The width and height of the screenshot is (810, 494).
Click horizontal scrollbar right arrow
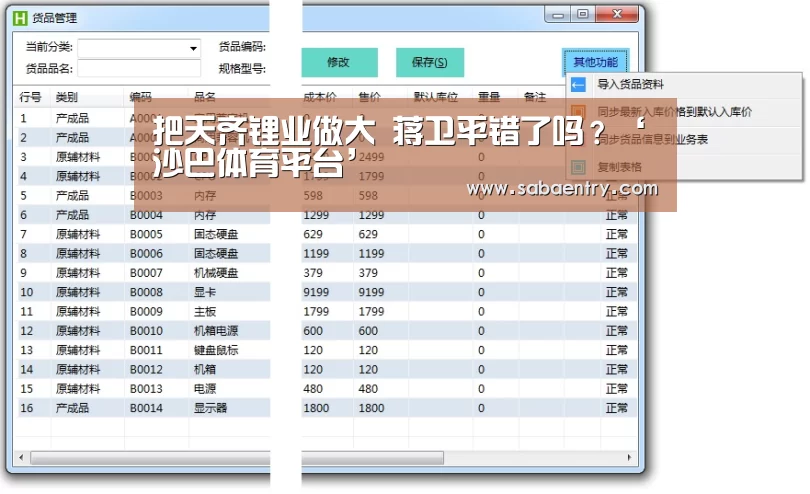tap(629, 458)
